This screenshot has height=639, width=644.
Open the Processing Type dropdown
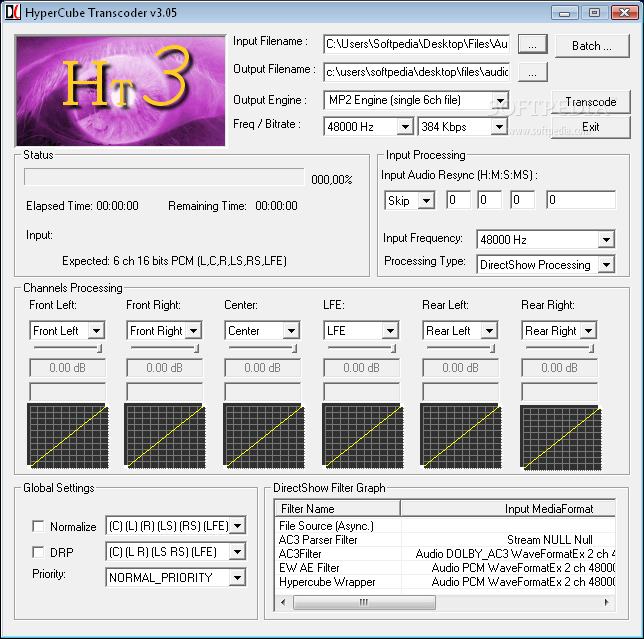606,265
